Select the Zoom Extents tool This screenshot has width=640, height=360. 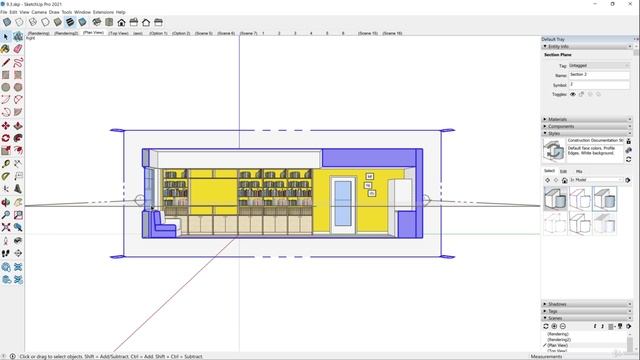click(x=6, y=227)
